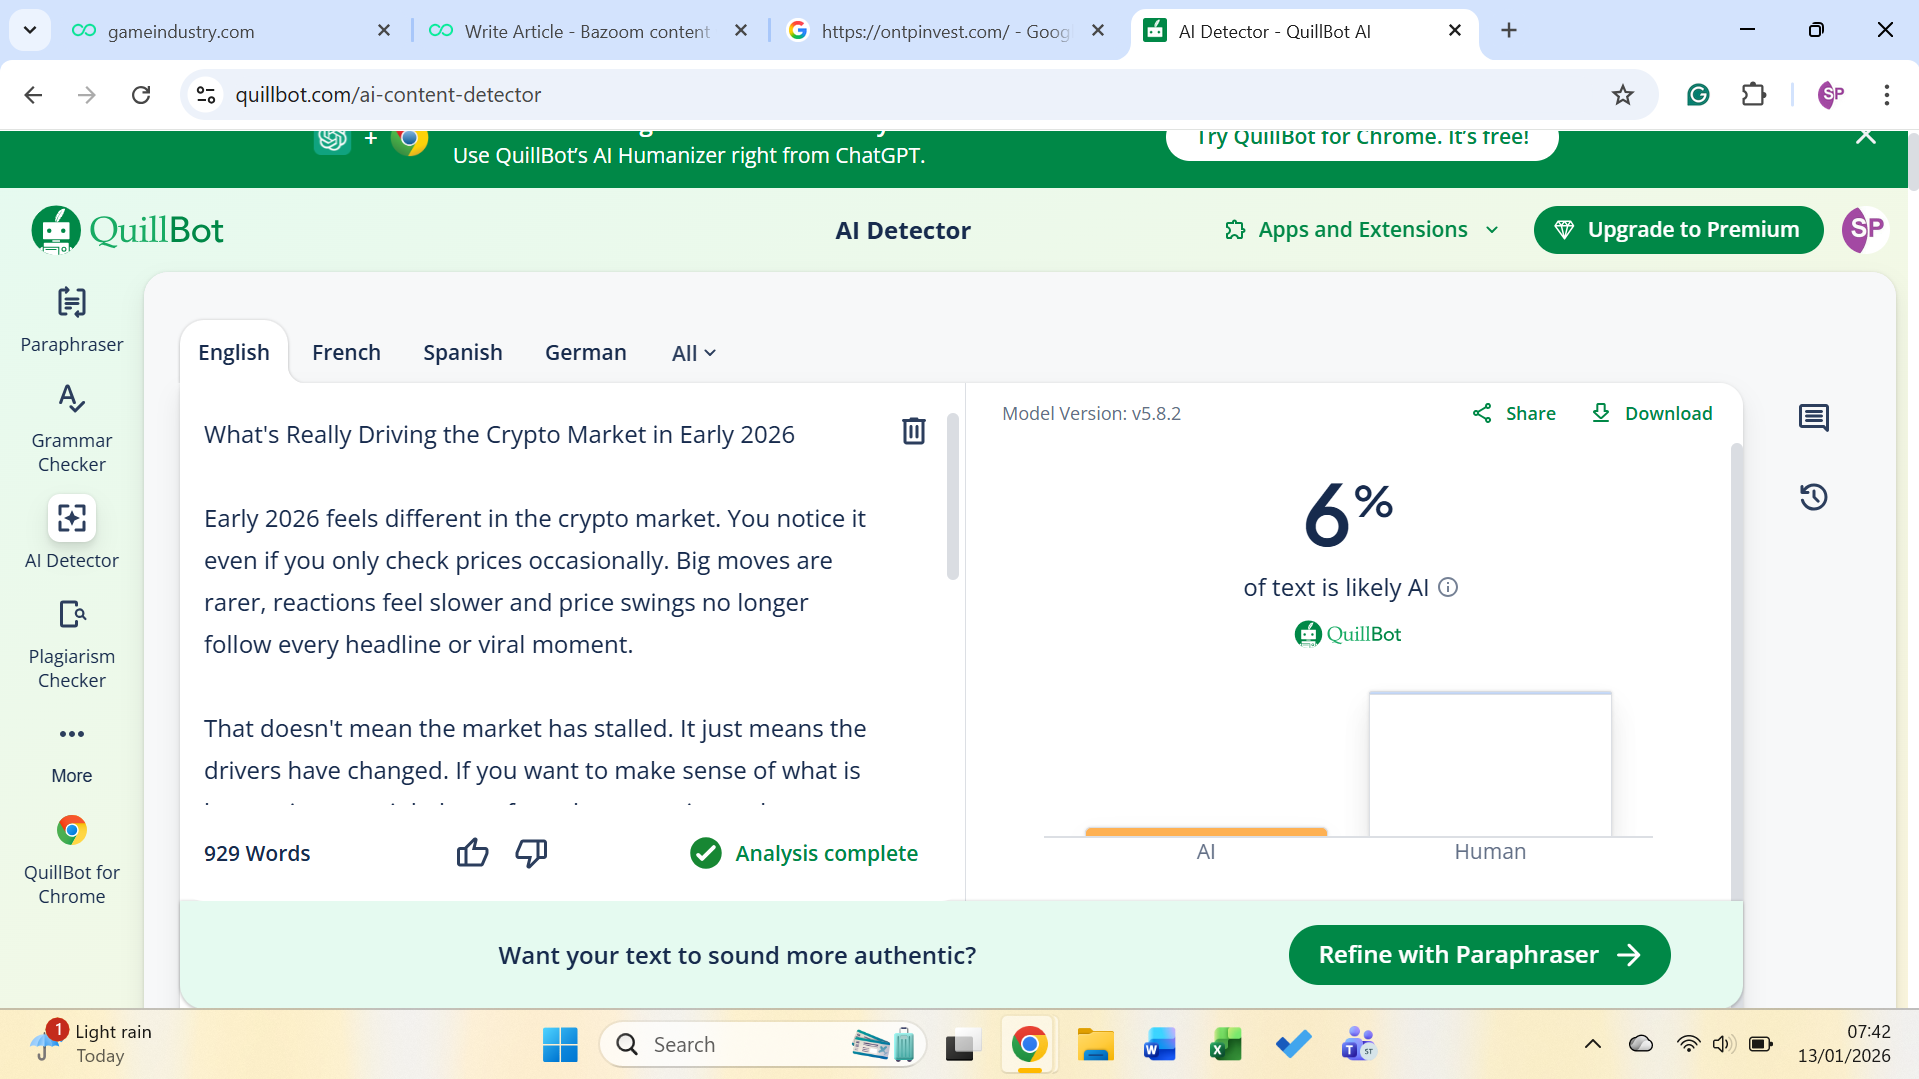This screenshot has height=1079, width=1919.
Task: Give thumbs down on the analysis
Action: (531, 853)
